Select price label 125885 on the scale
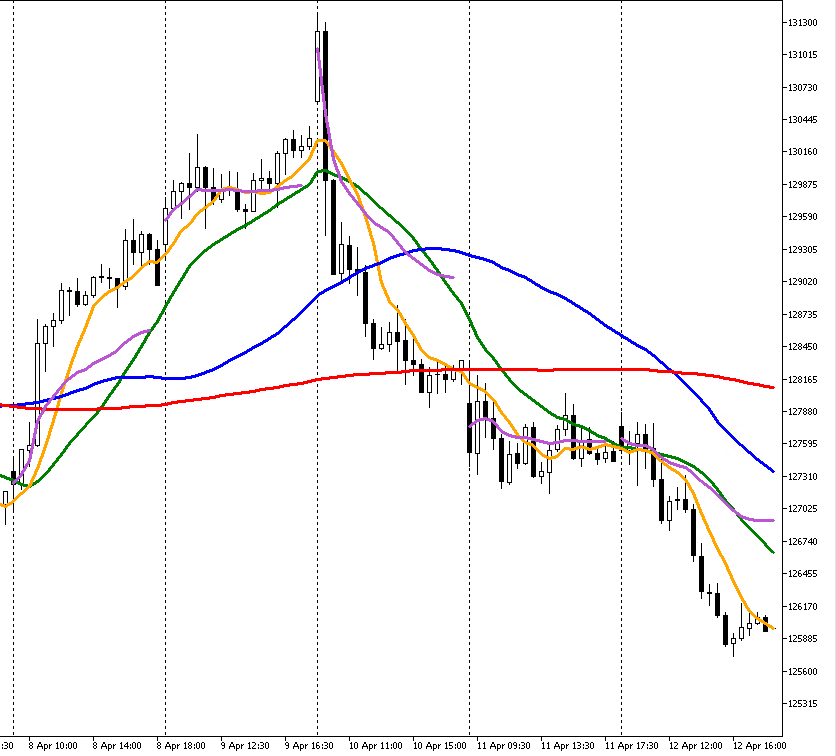 802,639
